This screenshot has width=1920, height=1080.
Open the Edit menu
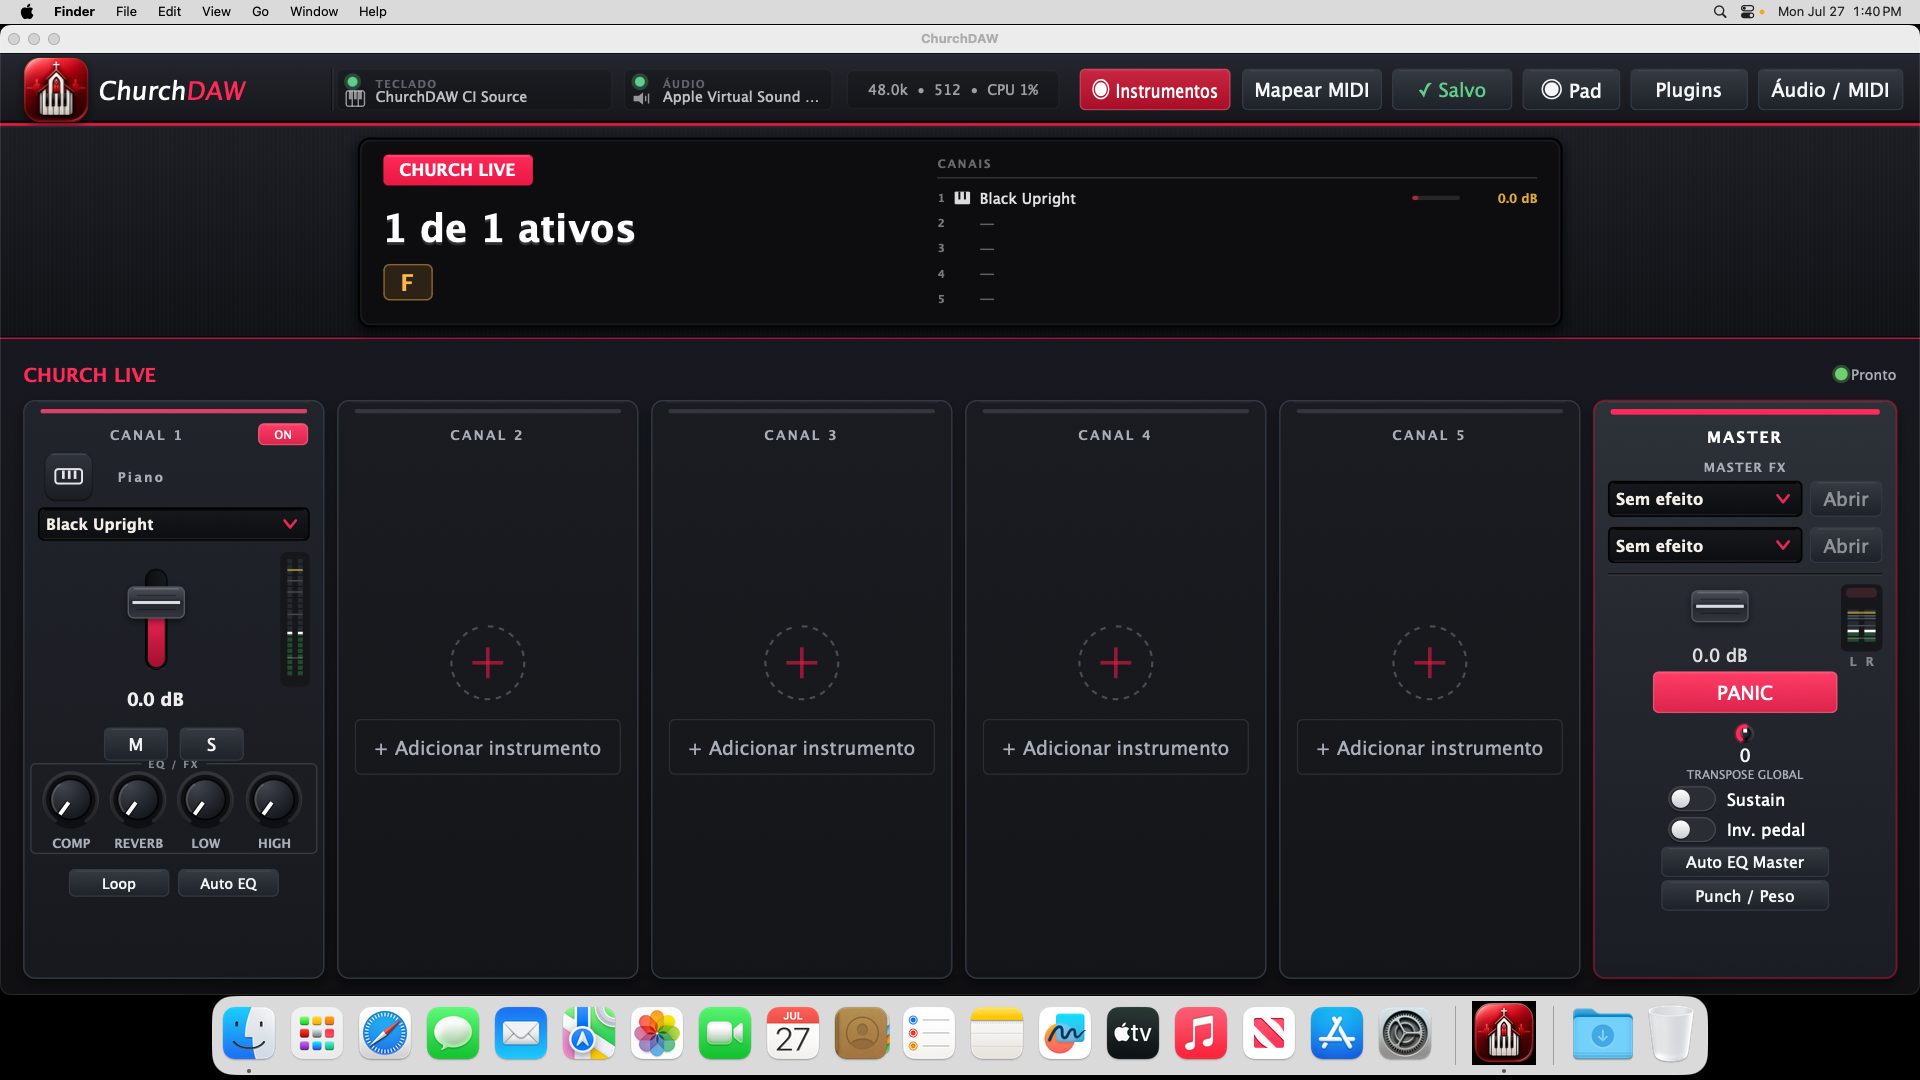(169, 12)
